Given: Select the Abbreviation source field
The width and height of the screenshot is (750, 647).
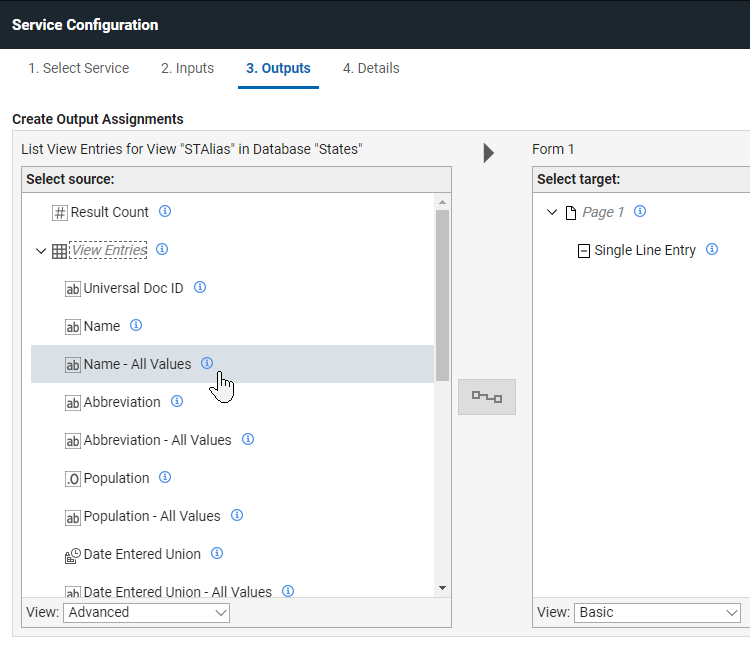Looking at the screenshot, I should click(x=121, y=402).
